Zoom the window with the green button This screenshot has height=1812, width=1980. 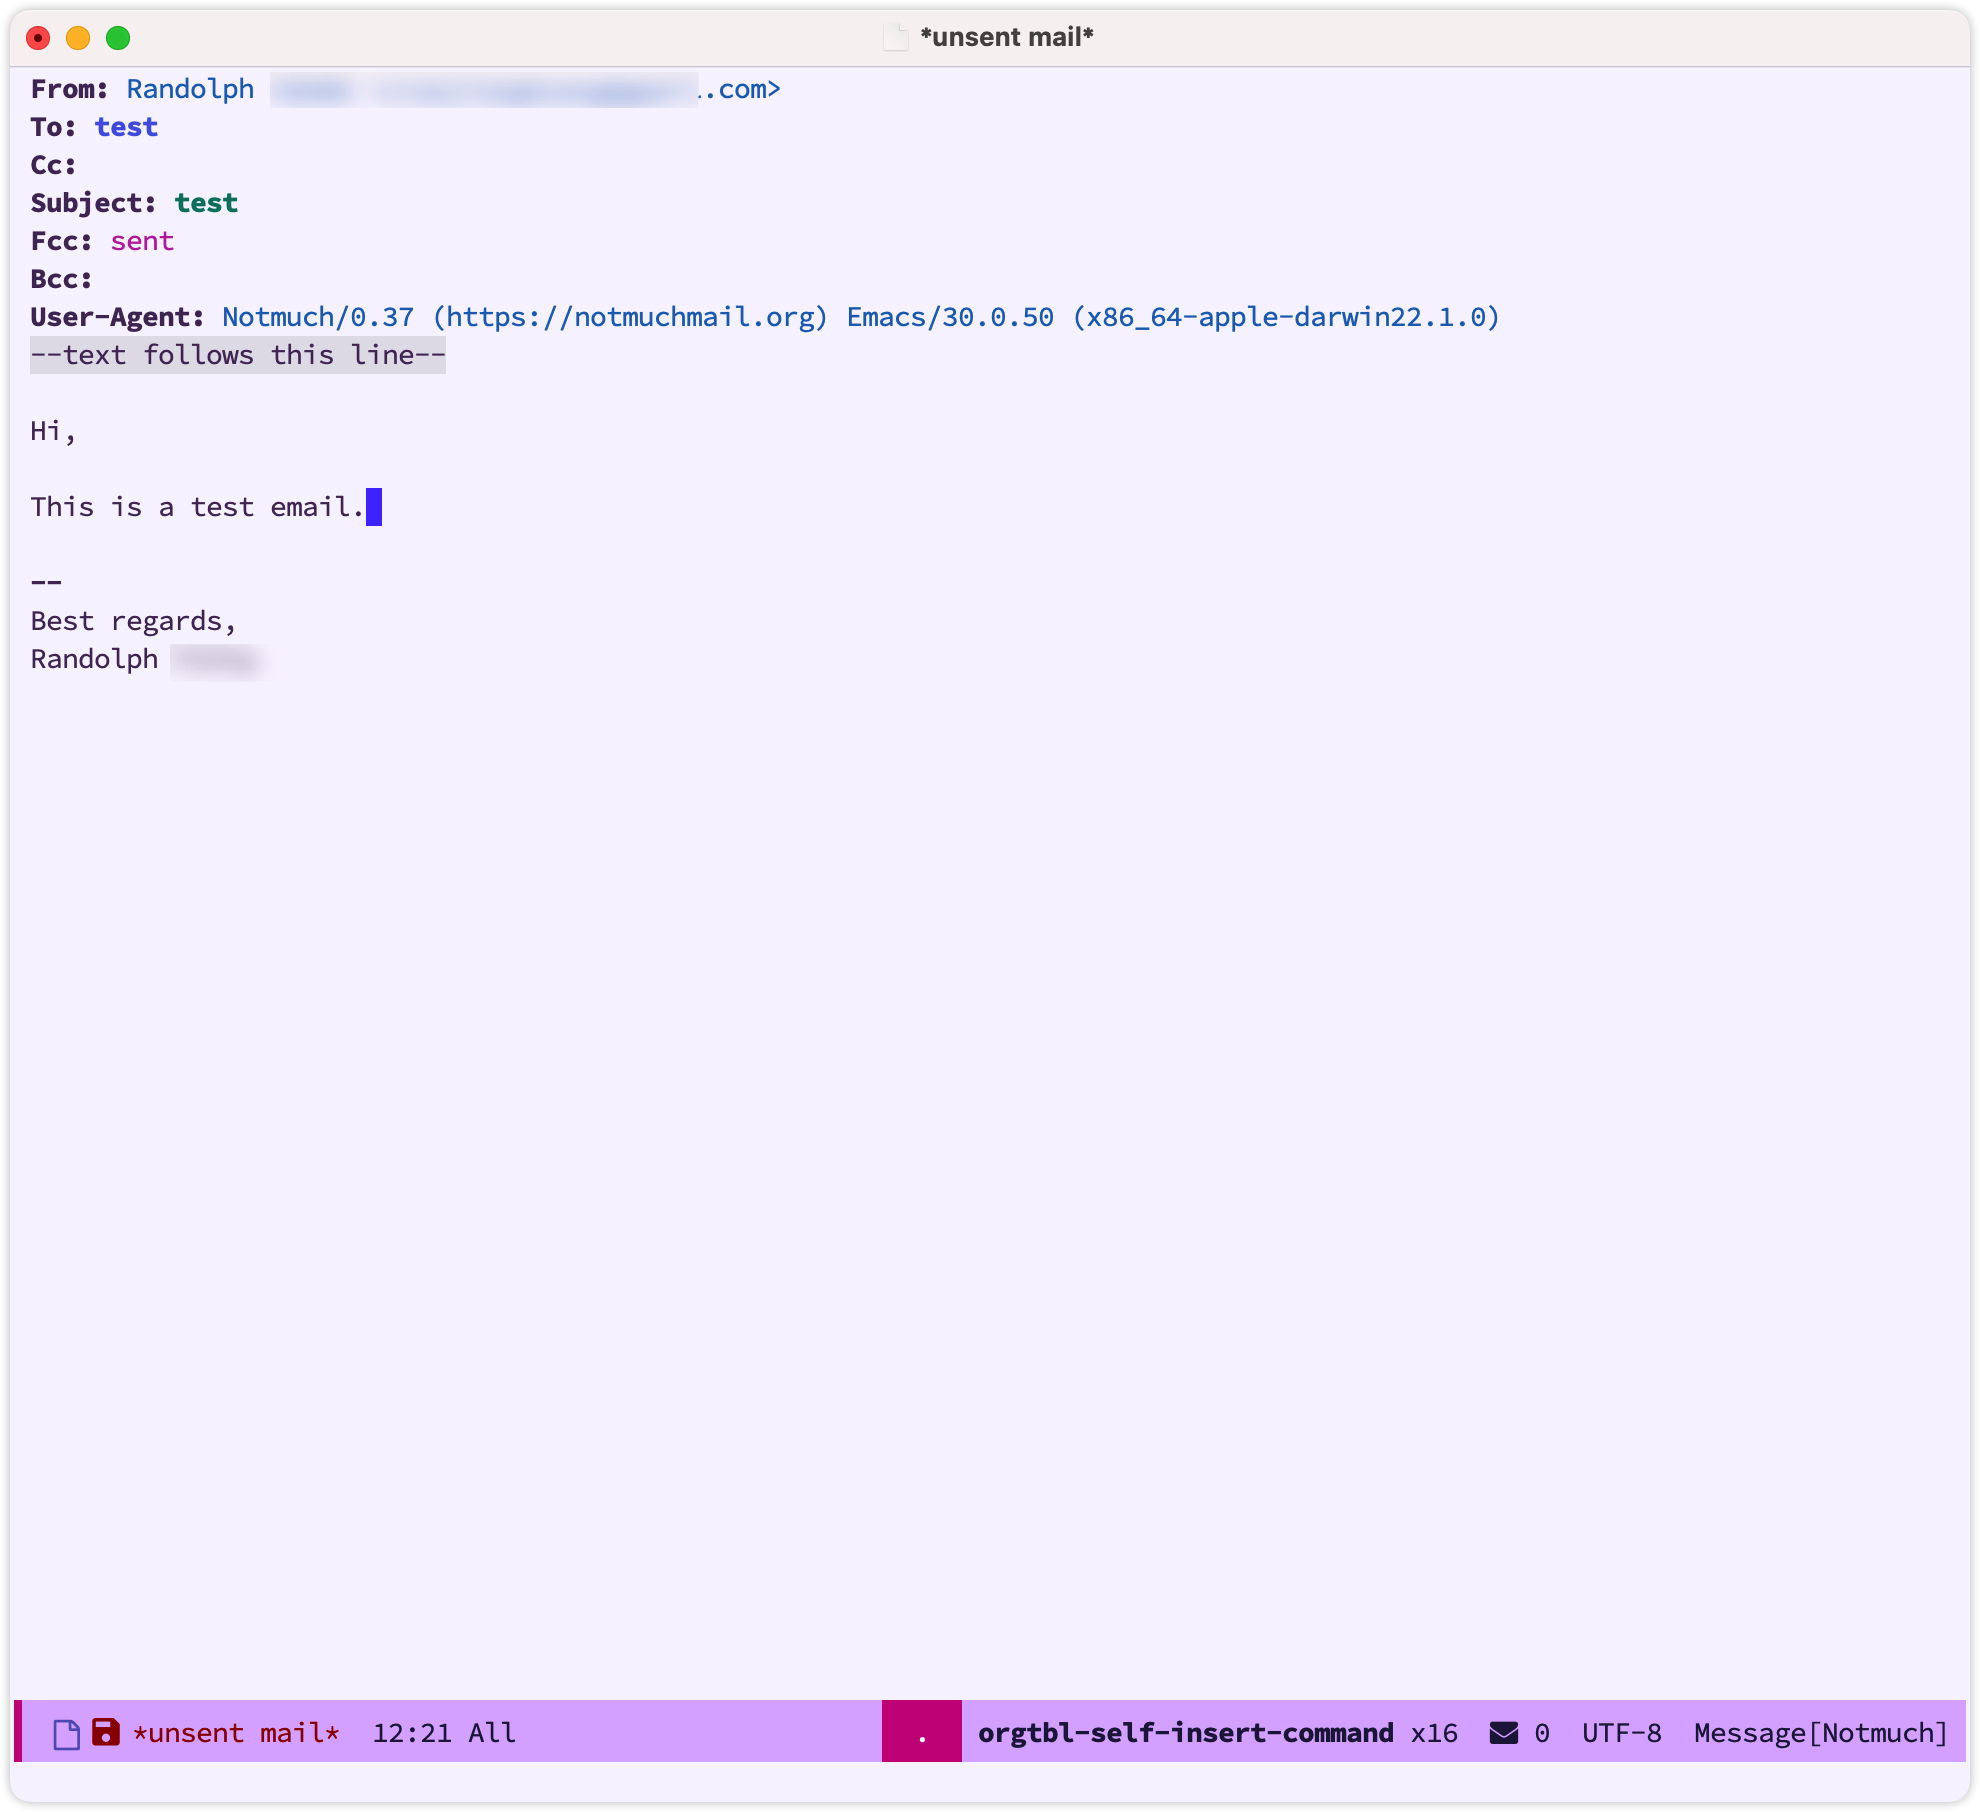pyautogui.click(x=118, y=38)
